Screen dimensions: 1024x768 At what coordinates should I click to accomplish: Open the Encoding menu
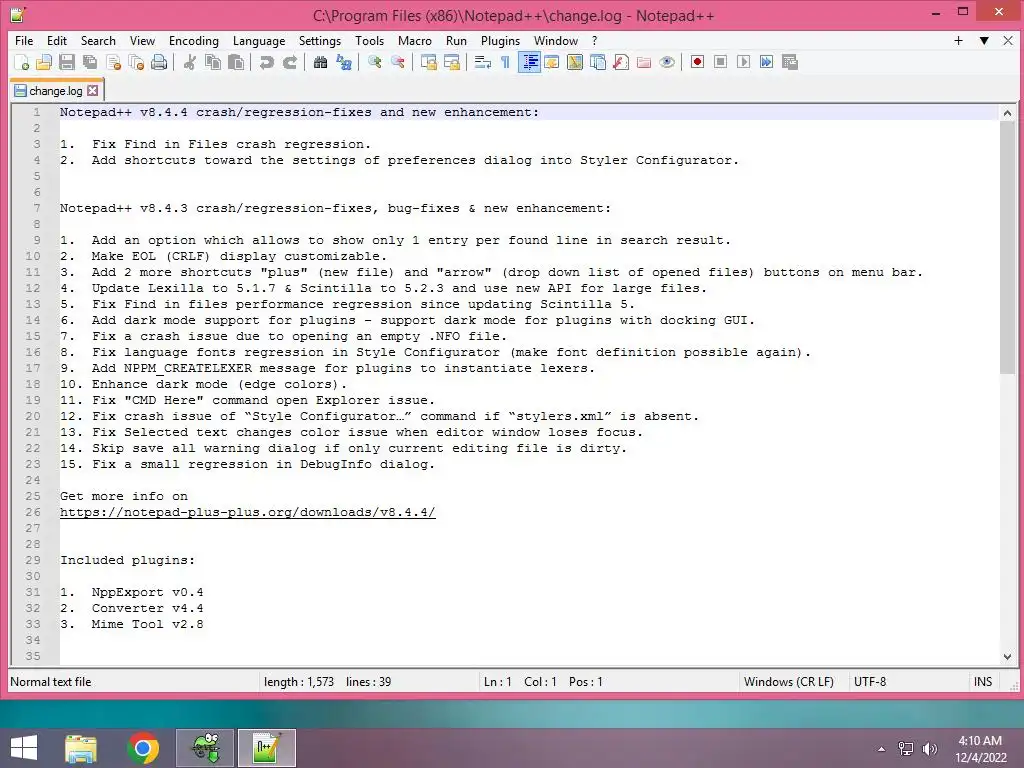pyautogui.click(x=194, y=40)
